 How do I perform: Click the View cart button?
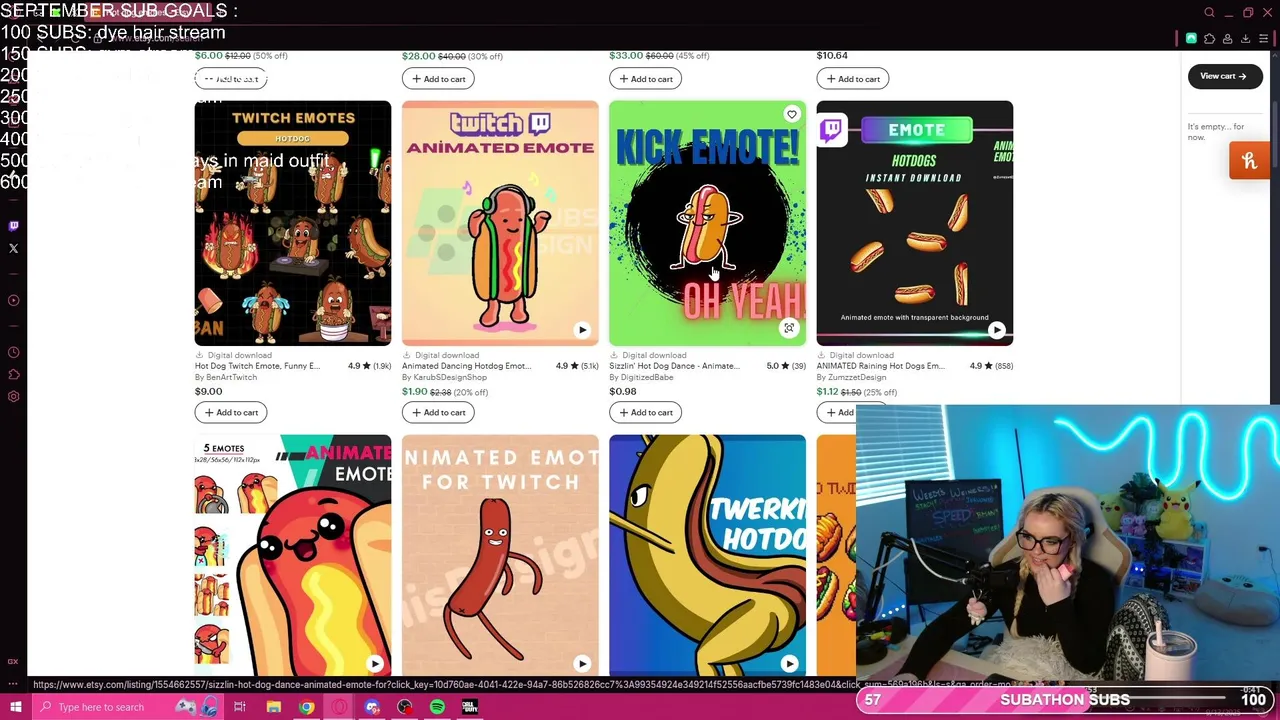(1223, 76)
